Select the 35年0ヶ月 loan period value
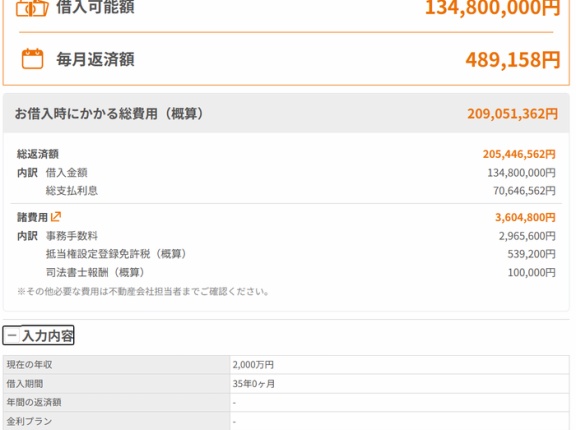 pos(253,384)
